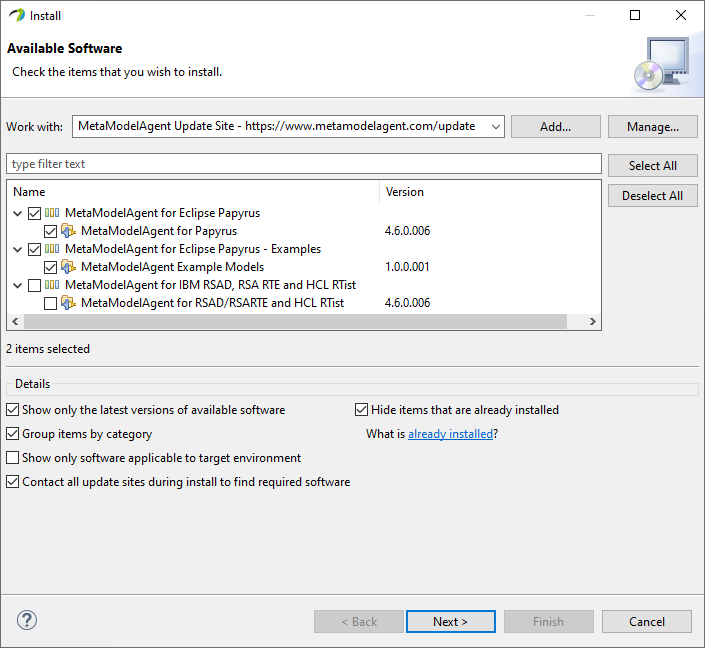
Task: Toggle Show only the latest versions checkbox
Action: [x=13, y=410]
